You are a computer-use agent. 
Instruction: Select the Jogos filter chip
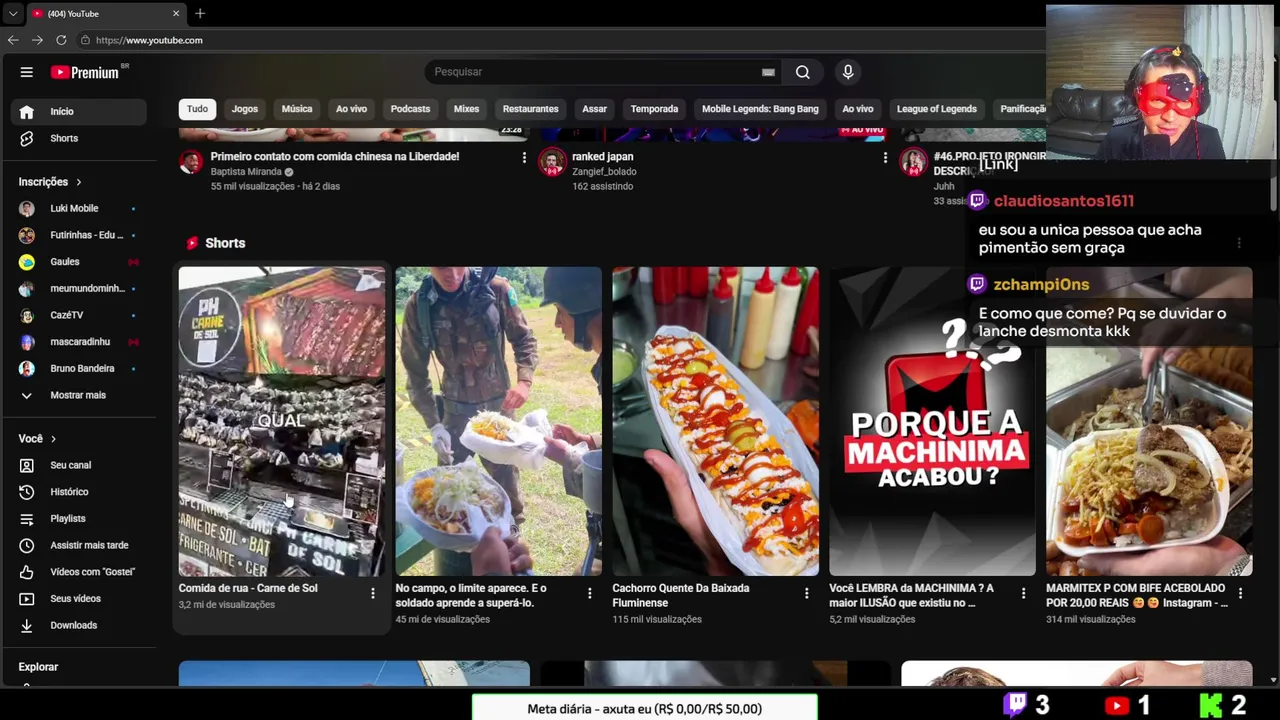(245, 109)
